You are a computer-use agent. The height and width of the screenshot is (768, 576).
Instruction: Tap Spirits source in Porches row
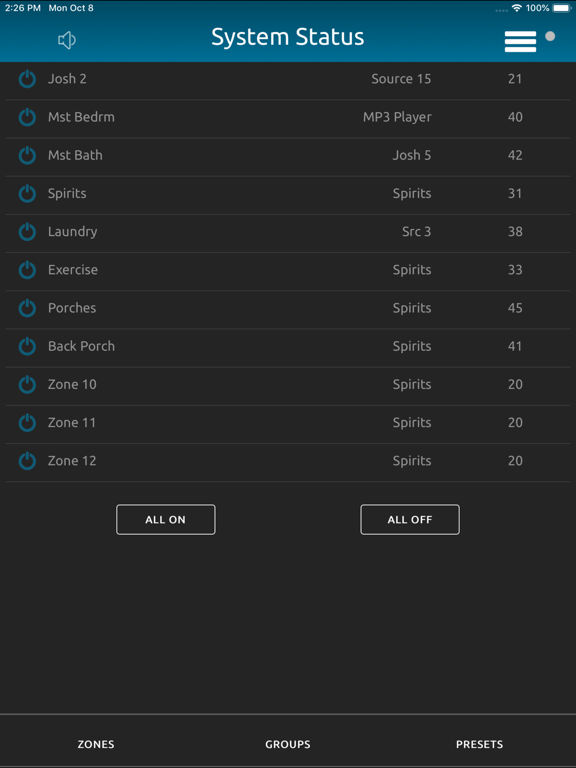click(x=412, y=308)
